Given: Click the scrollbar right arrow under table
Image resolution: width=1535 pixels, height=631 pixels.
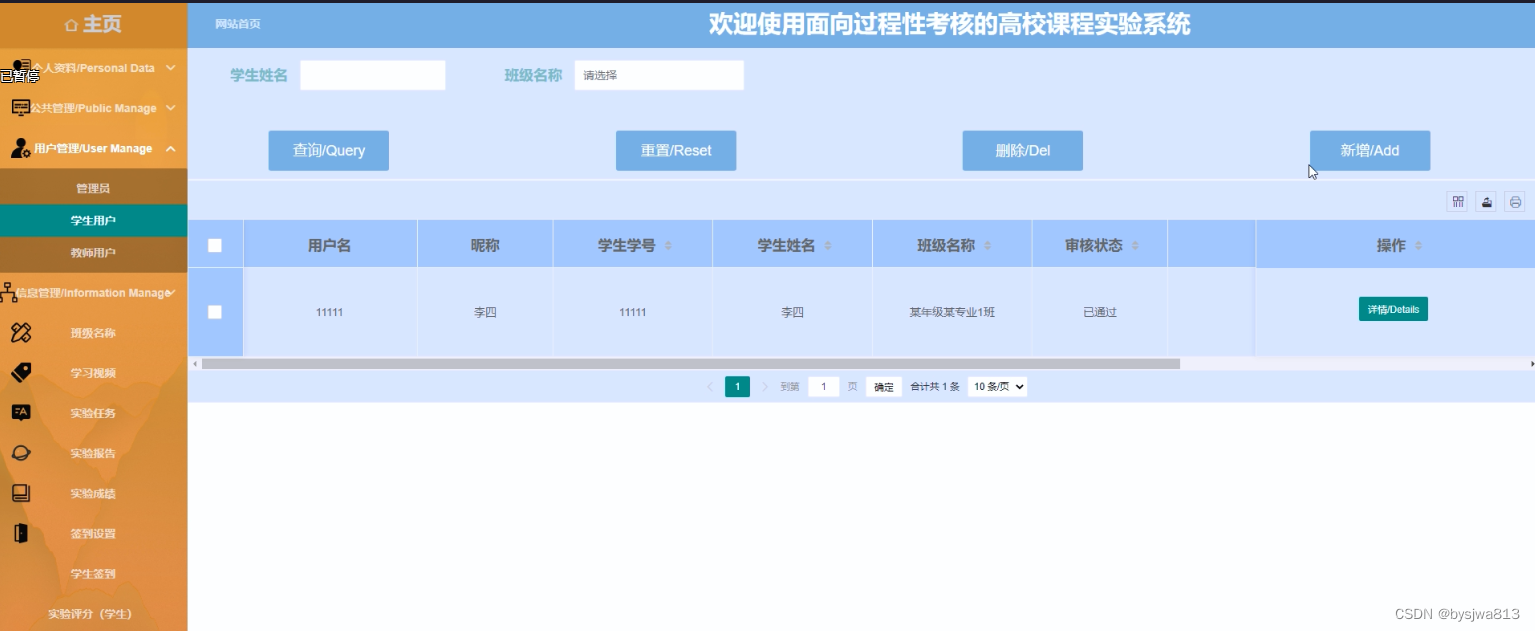Looking at the screenshot, I should [1531, 364].
